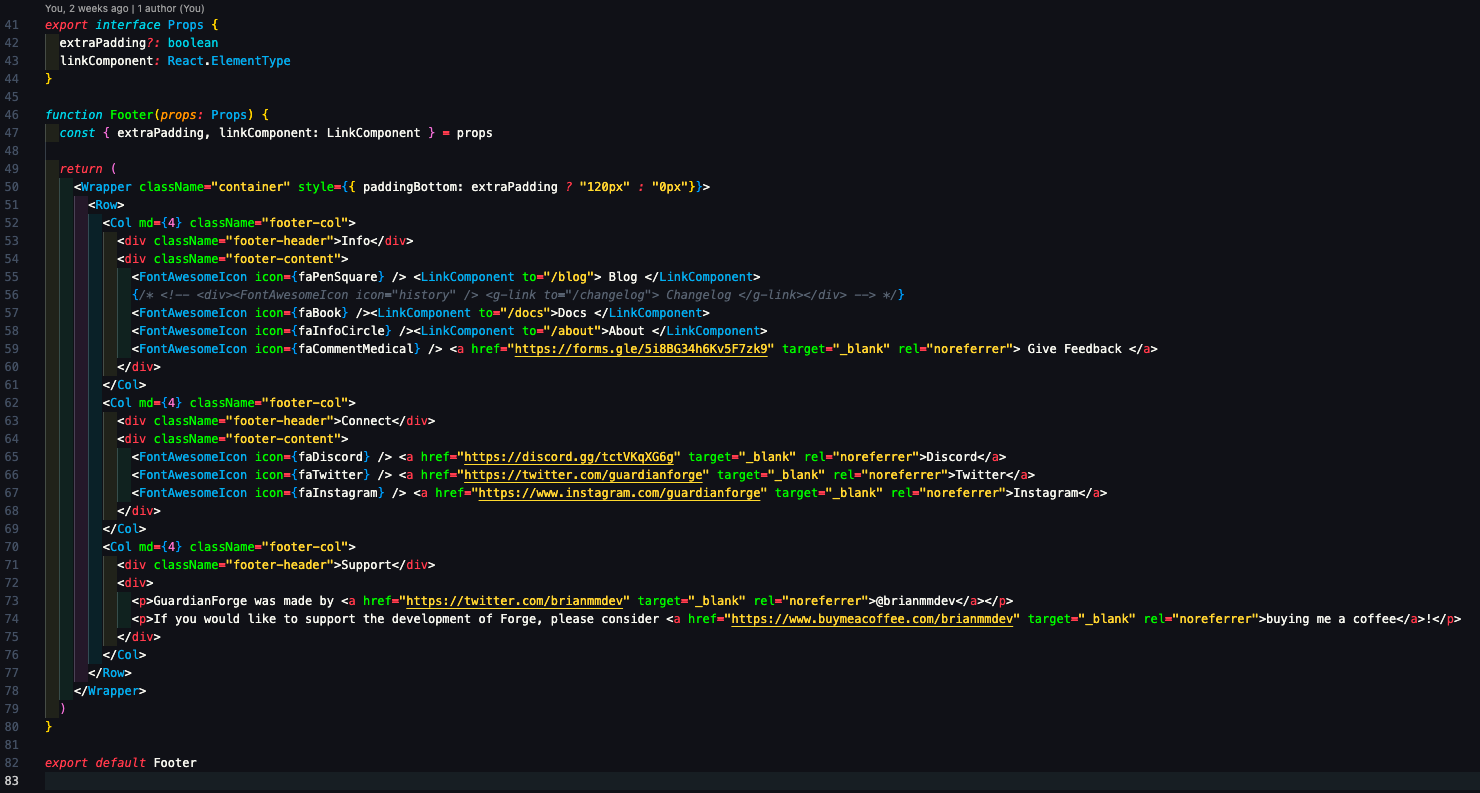The height and width of the screenshot is (793, 1480).
Task: Click the closing '</Wrapper>' tag on line 78
Action: (110, 691)
